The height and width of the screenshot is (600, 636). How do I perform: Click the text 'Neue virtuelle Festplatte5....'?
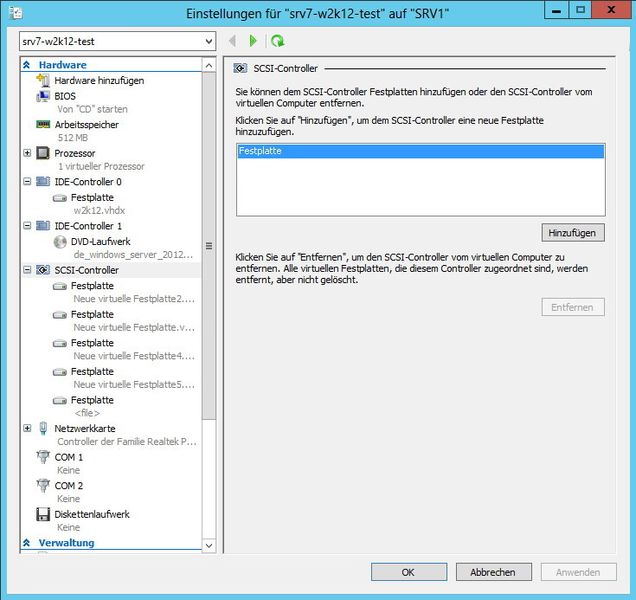coord(134,385)
